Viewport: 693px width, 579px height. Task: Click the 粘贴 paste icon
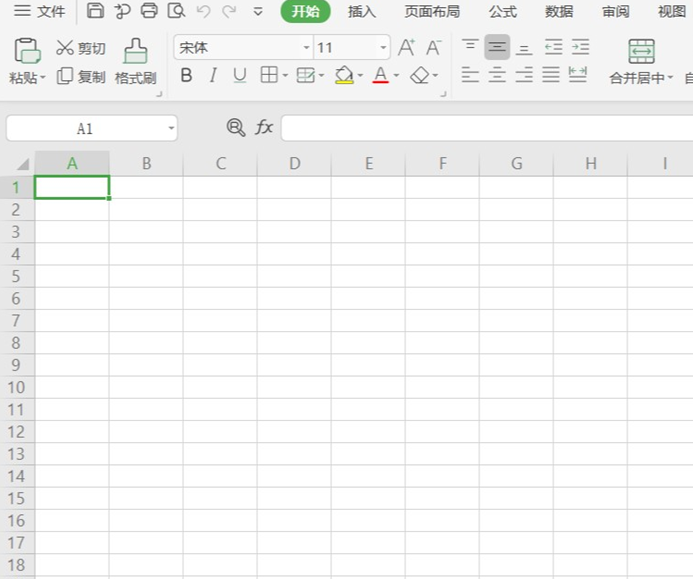27,51
